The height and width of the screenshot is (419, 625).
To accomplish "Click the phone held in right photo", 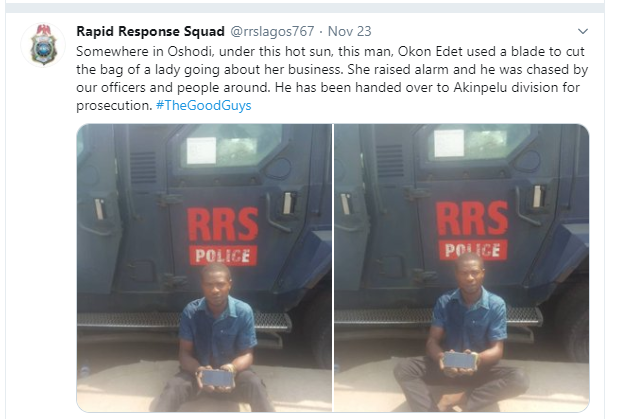I will (460, 359).
